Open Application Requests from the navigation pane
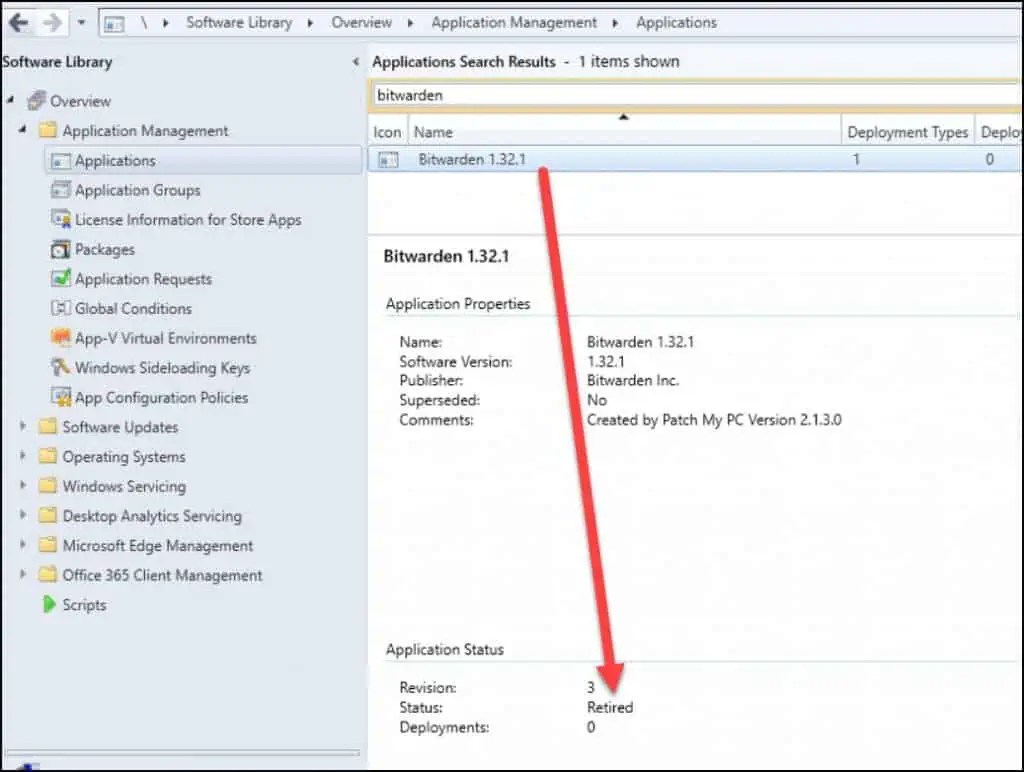The image size is (1024, 772). pos(143,279)
